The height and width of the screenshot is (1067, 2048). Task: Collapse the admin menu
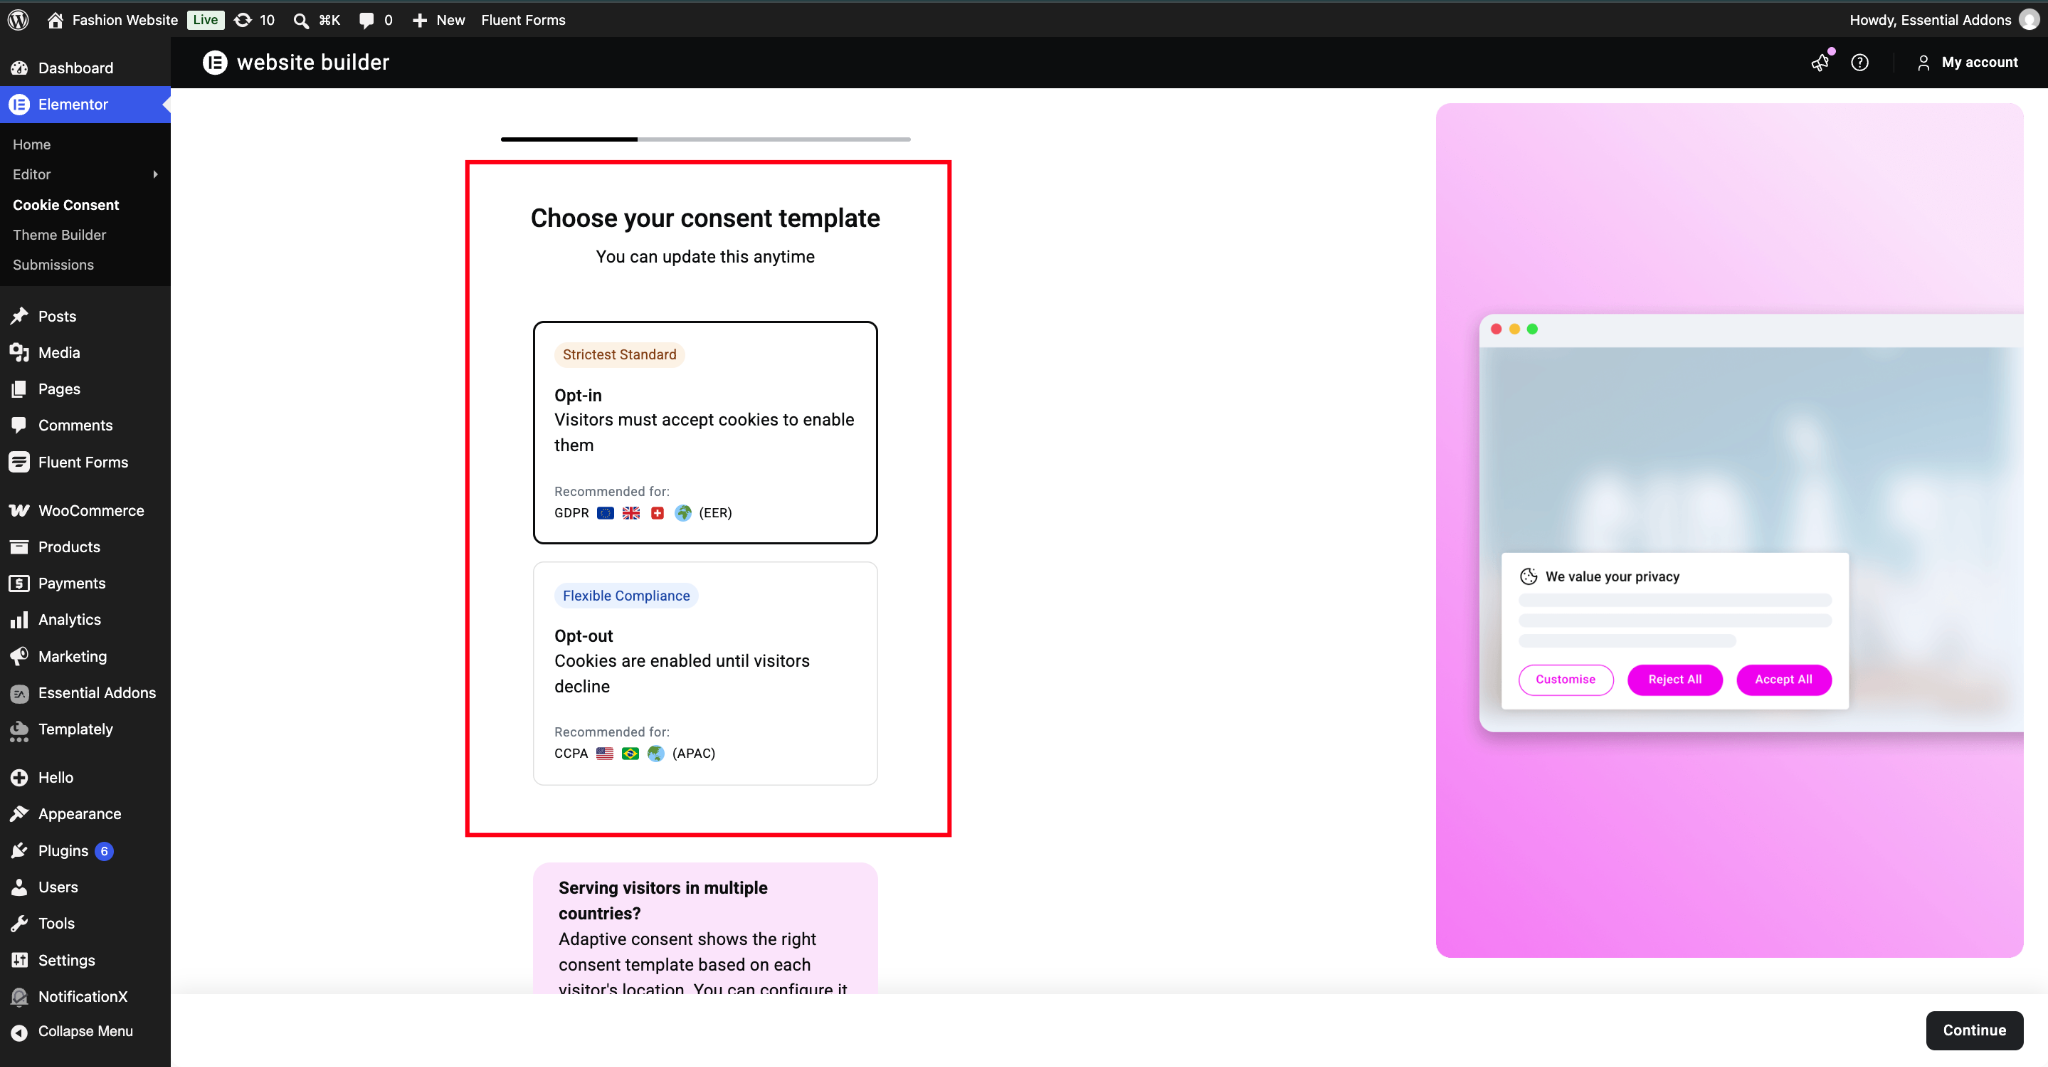[x=85, y=1031]
